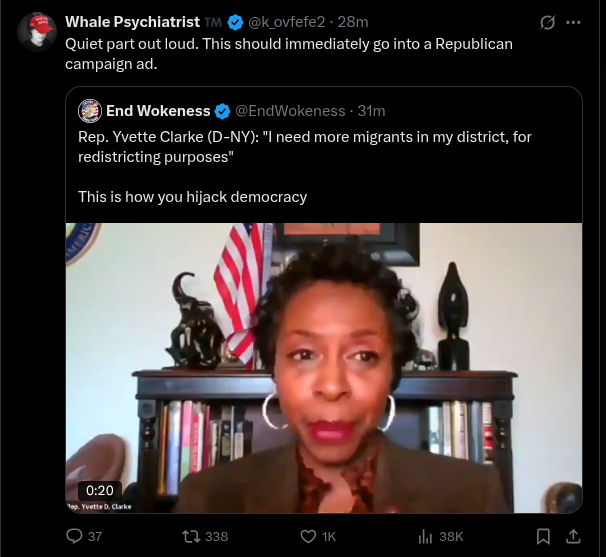Click Whale Psychiatrist's blue verified badge

click(x=235, y=22)
